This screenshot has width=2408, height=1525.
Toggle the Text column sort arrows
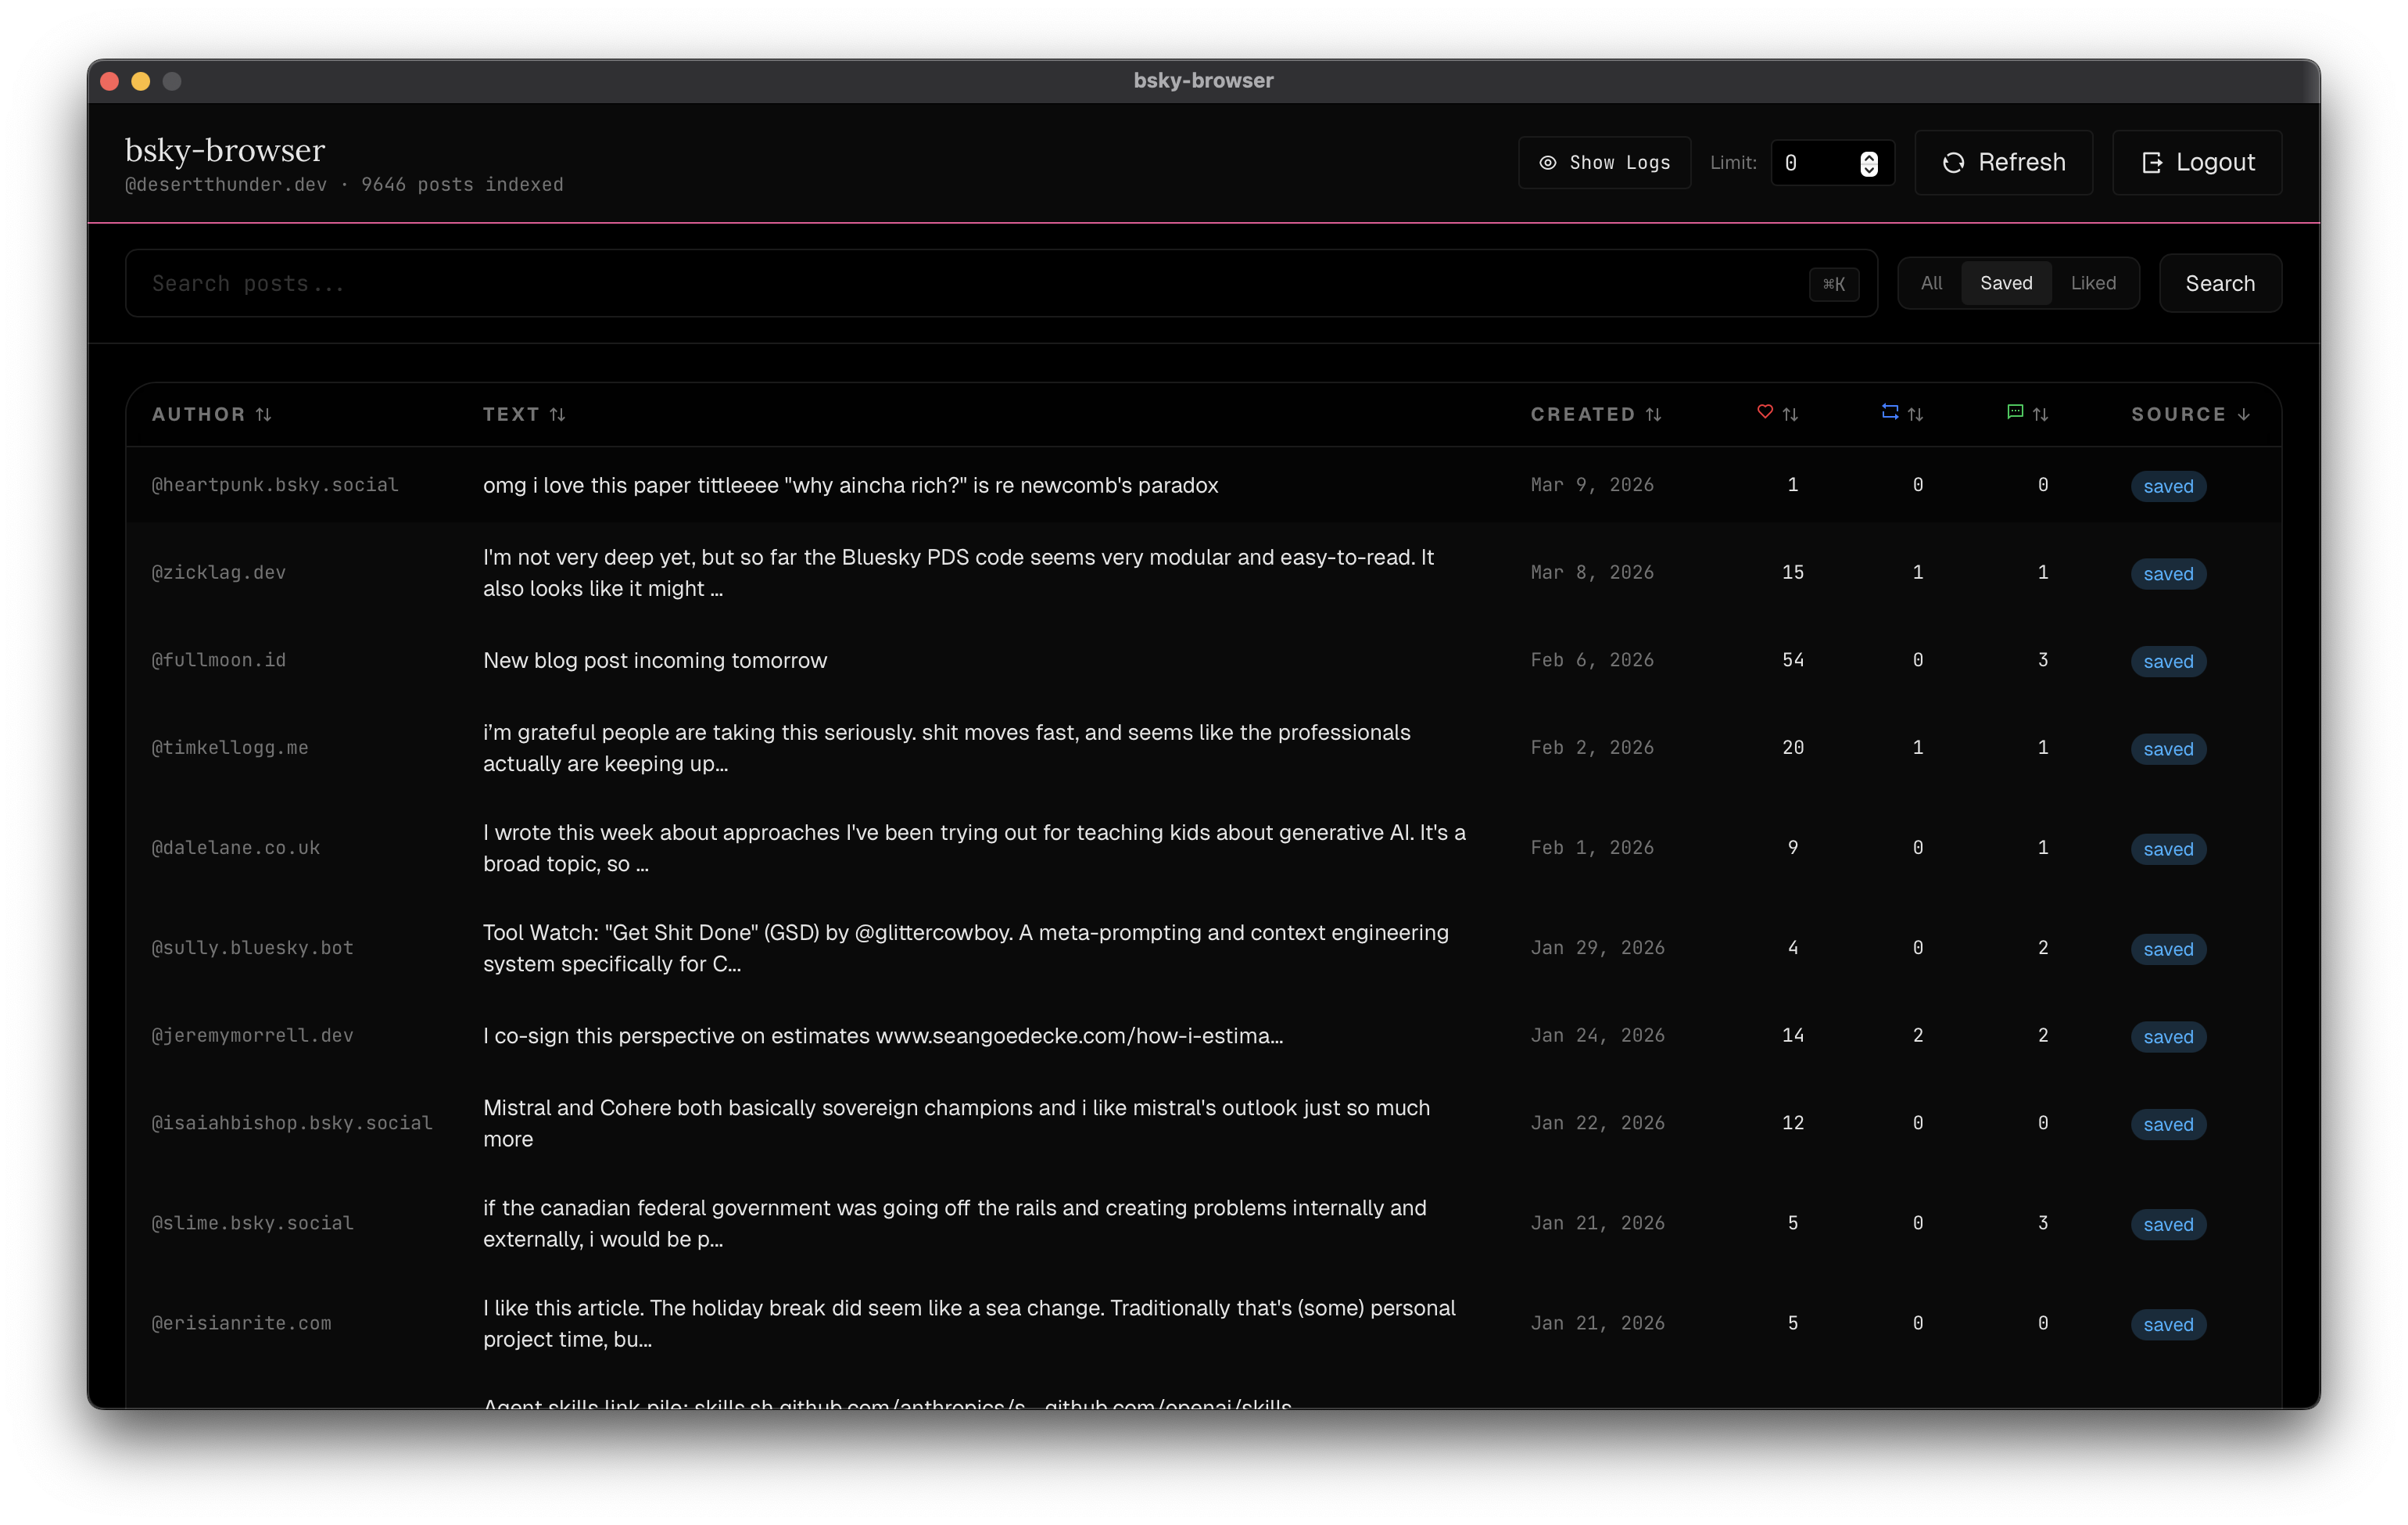tap(557, 413)
